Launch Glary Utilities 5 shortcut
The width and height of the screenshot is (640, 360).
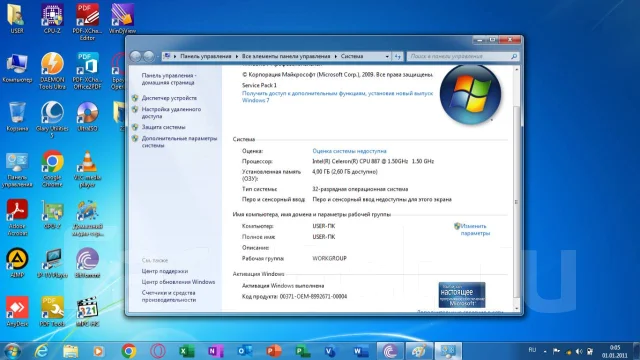(x=52, y=120)
